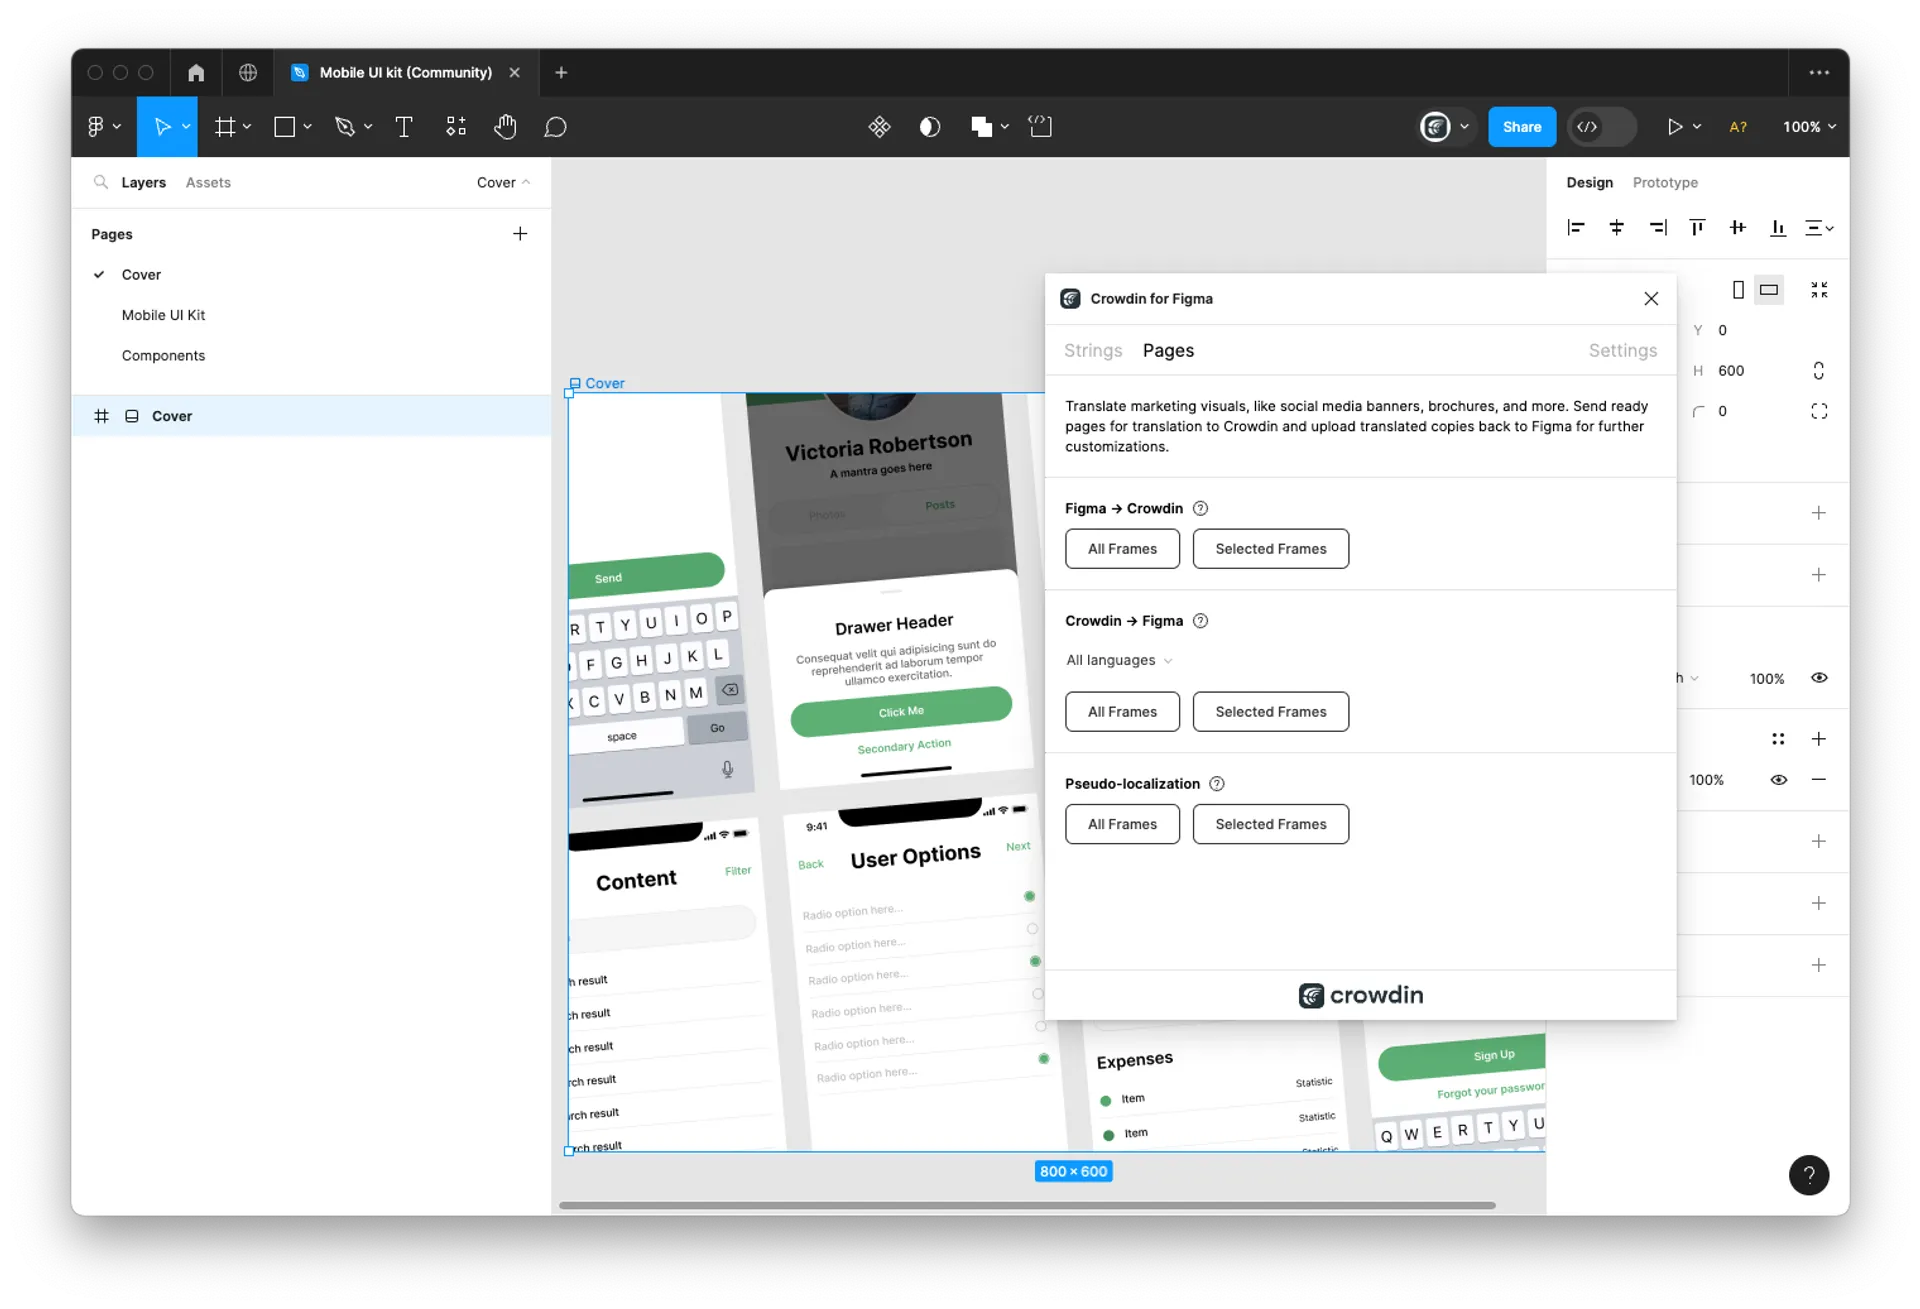Select the Pen tool
The image size is (1920, 1309).
[345, 127]
